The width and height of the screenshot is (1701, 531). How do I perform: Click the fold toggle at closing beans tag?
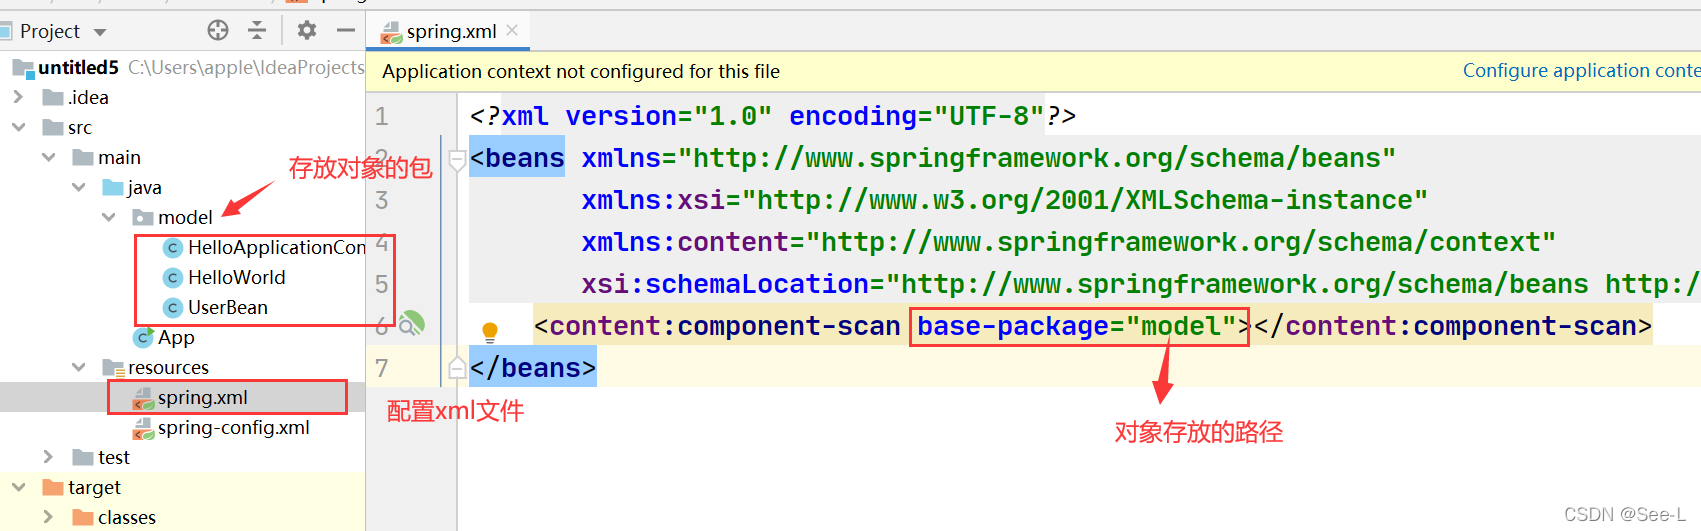click(x=457, y=368)
